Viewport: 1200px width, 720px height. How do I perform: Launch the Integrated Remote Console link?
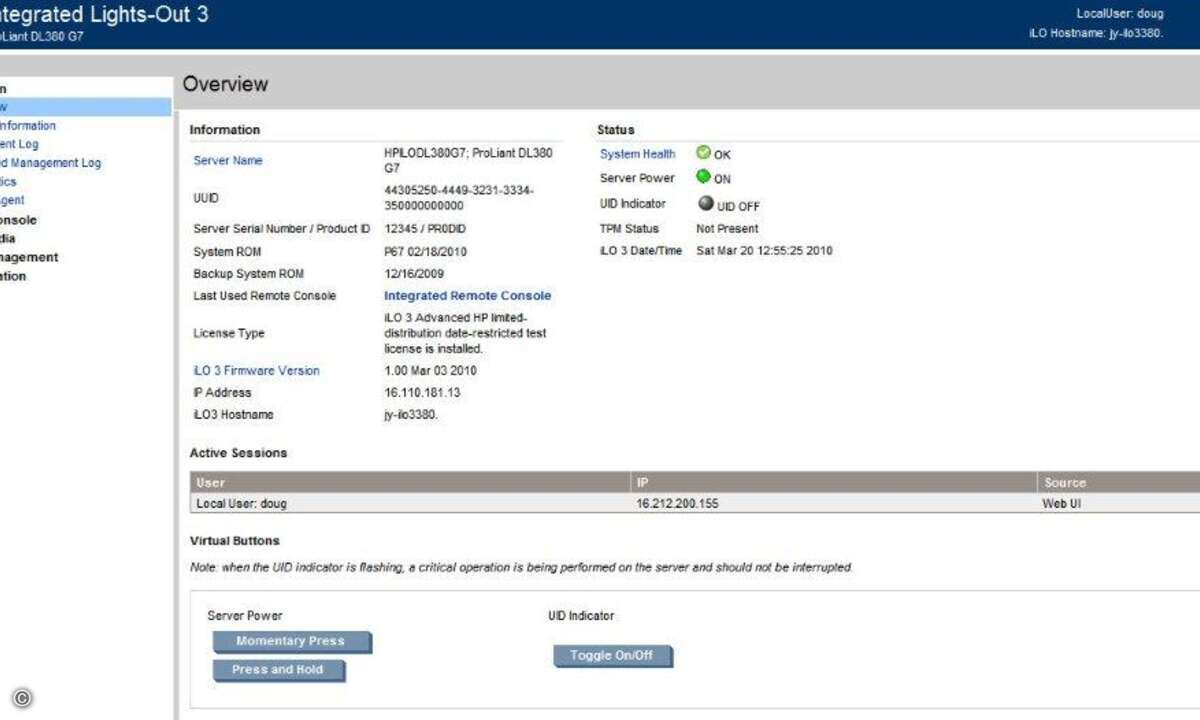(467, 296)
